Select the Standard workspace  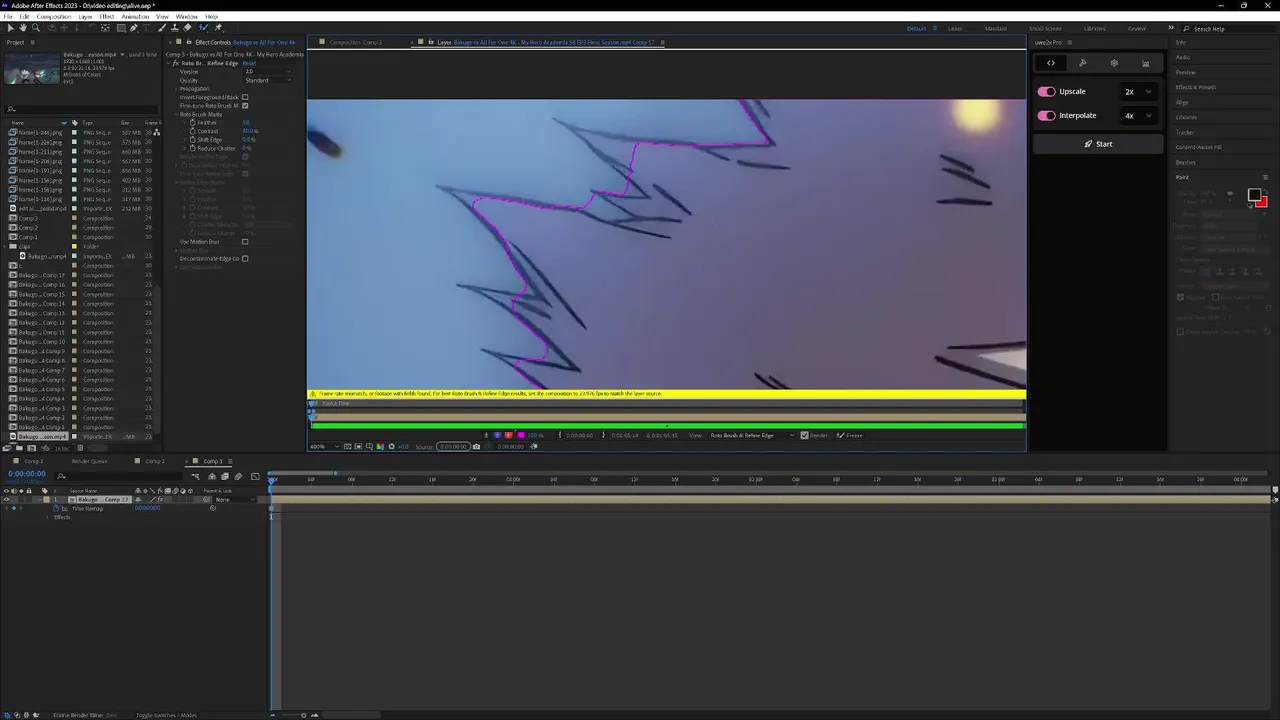click(x=996, y=28)
